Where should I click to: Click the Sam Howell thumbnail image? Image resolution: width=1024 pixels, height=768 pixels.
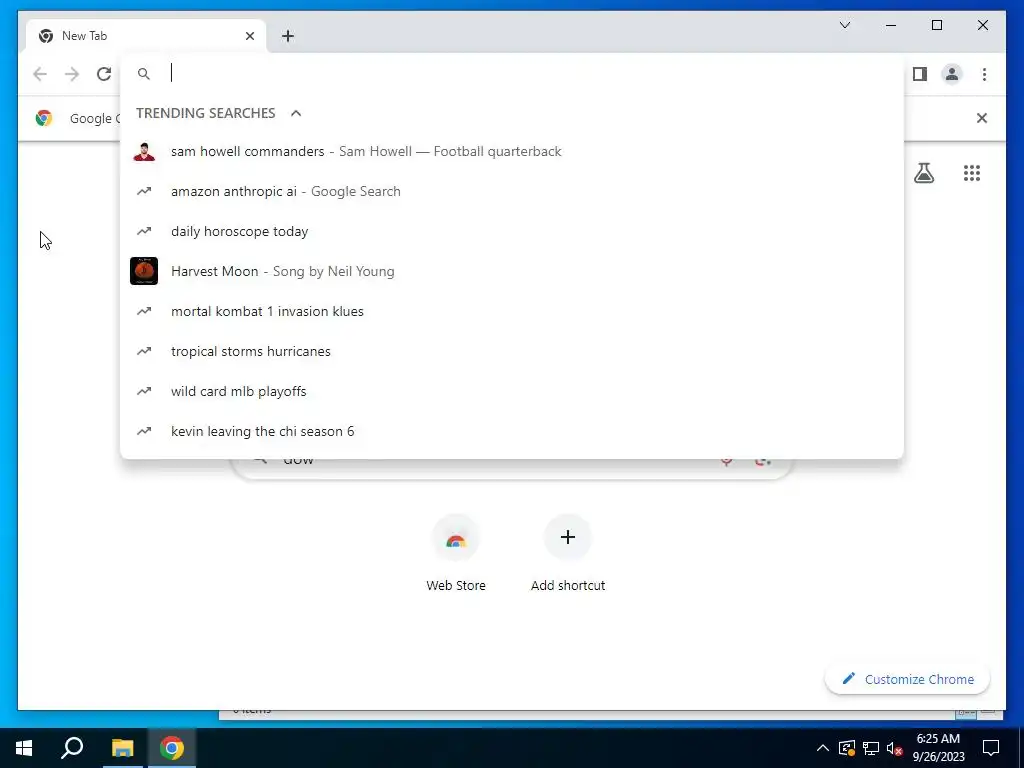[x=144, y=152]
